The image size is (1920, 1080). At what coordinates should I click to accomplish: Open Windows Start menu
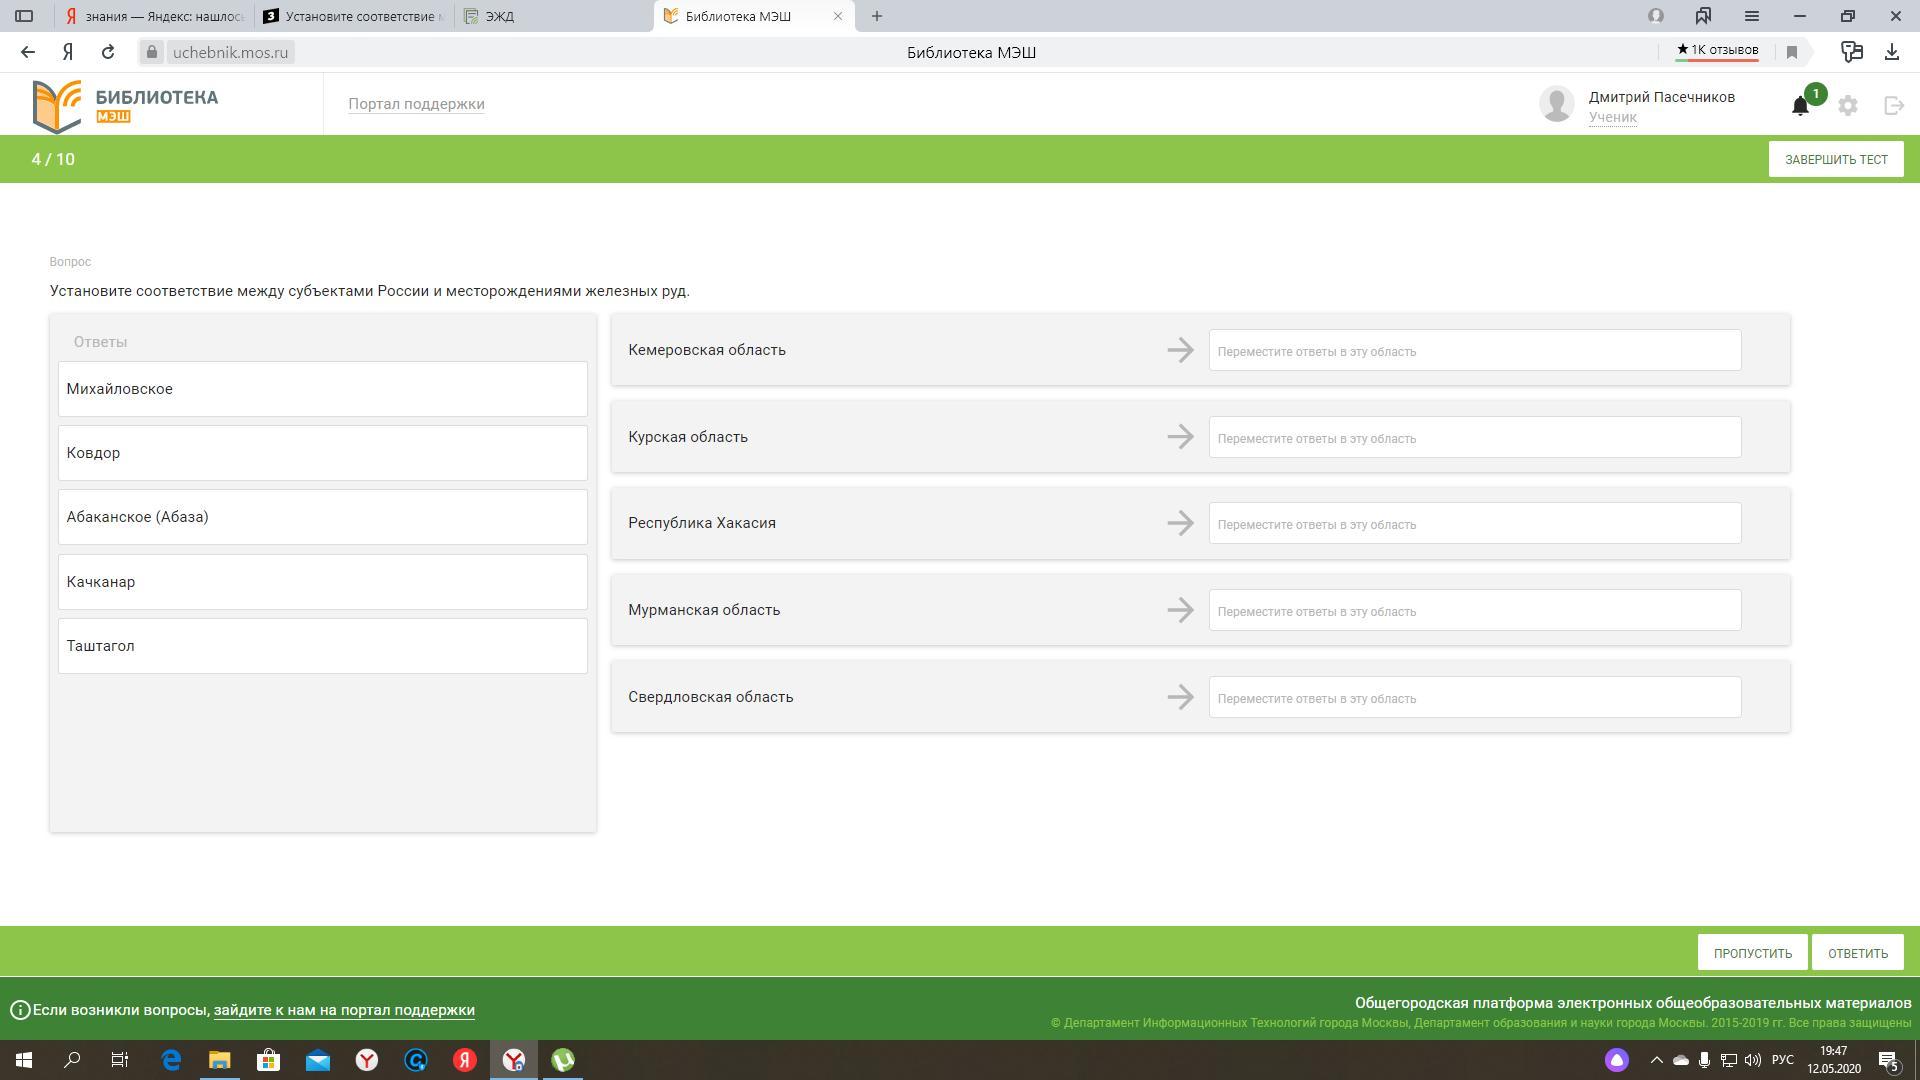[x=24, y=1060]
